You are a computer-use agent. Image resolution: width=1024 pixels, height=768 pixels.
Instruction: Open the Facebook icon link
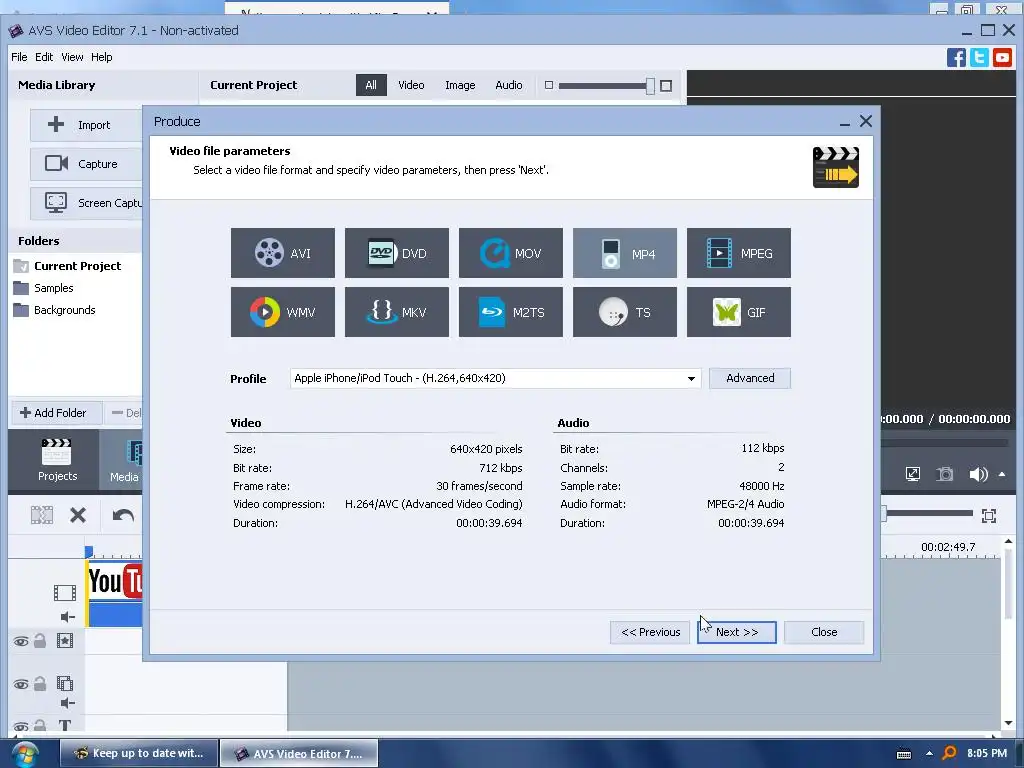tap(956, 57)
